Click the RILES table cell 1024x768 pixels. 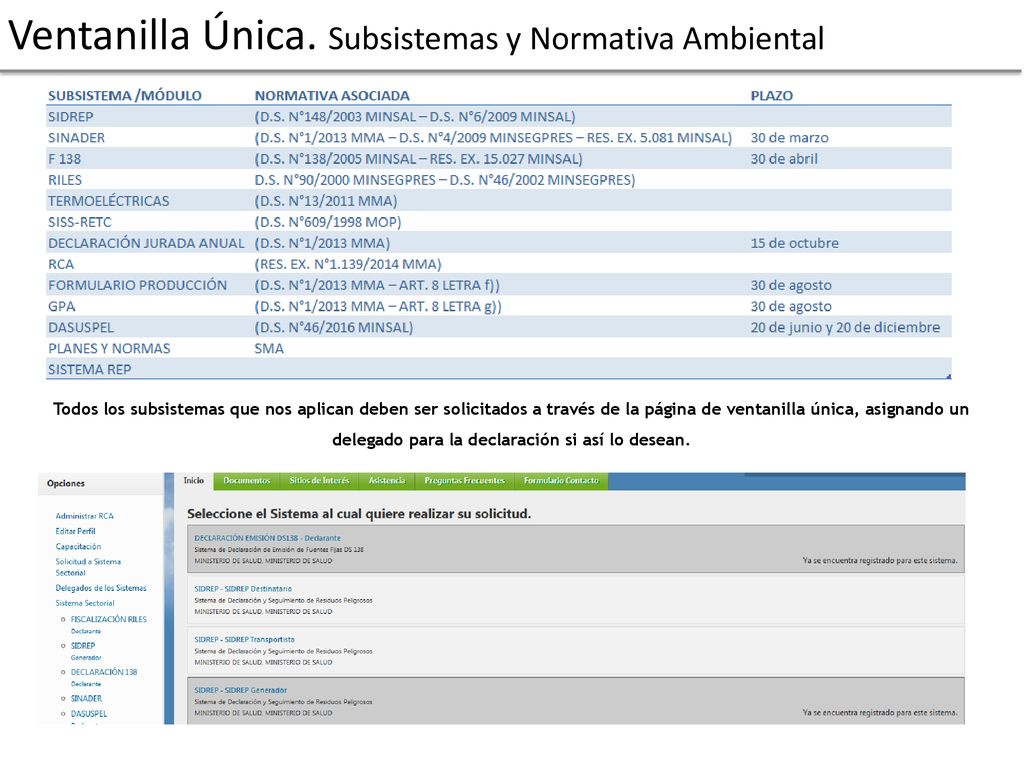[x=65, y=180]
